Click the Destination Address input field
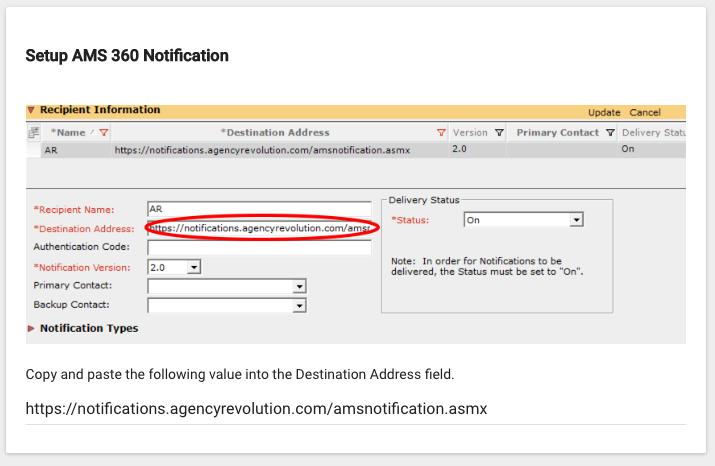The width and height of the screenshot is (715, 466). point(259,228)
